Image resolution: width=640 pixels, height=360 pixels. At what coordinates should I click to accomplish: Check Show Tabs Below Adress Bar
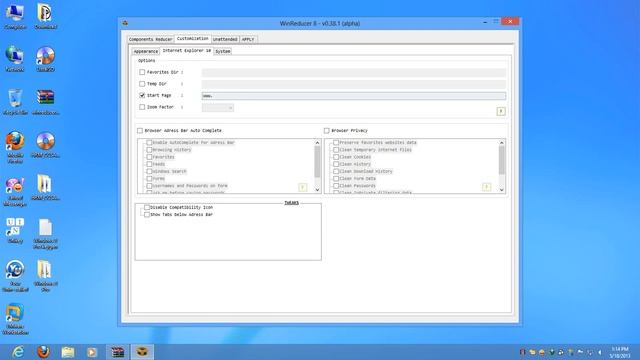click(147, 214)
